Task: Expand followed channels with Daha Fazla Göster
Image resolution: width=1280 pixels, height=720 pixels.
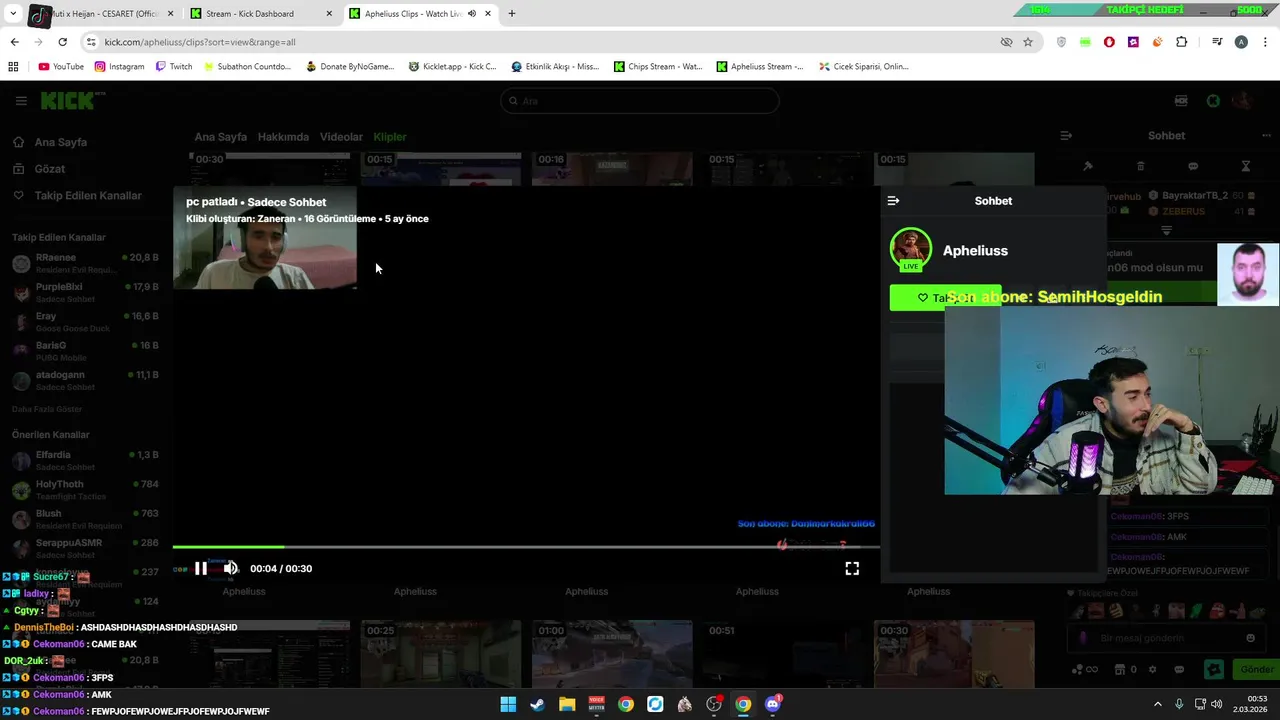Action: pos(47,409)
